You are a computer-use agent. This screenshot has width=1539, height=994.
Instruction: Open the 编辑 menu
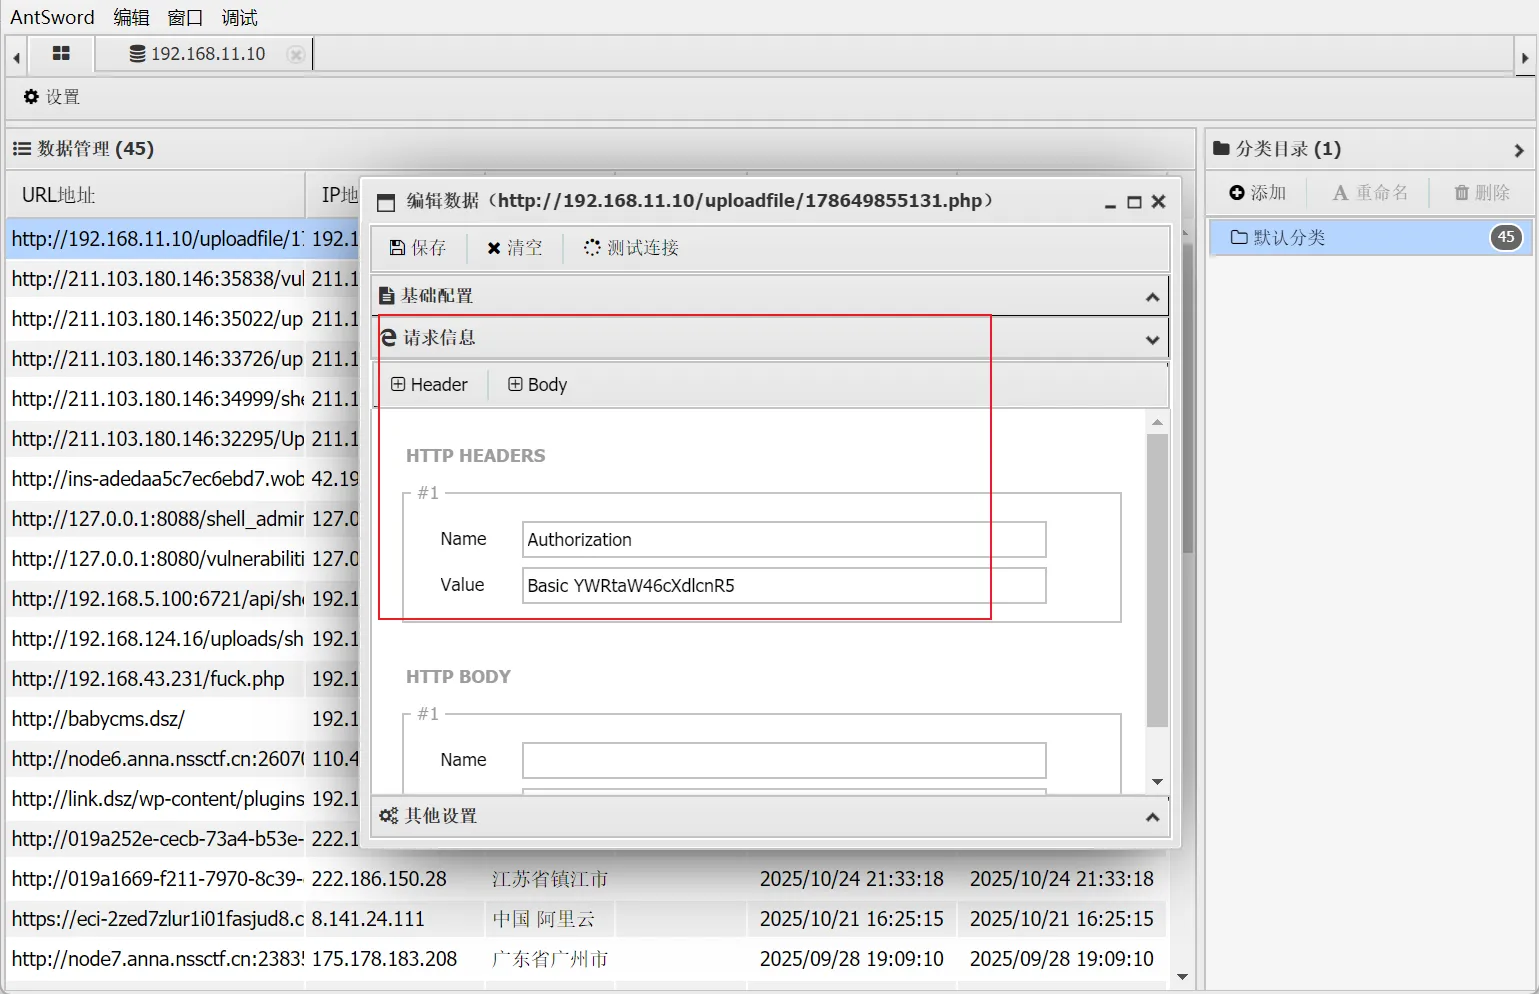coord(131,17)
